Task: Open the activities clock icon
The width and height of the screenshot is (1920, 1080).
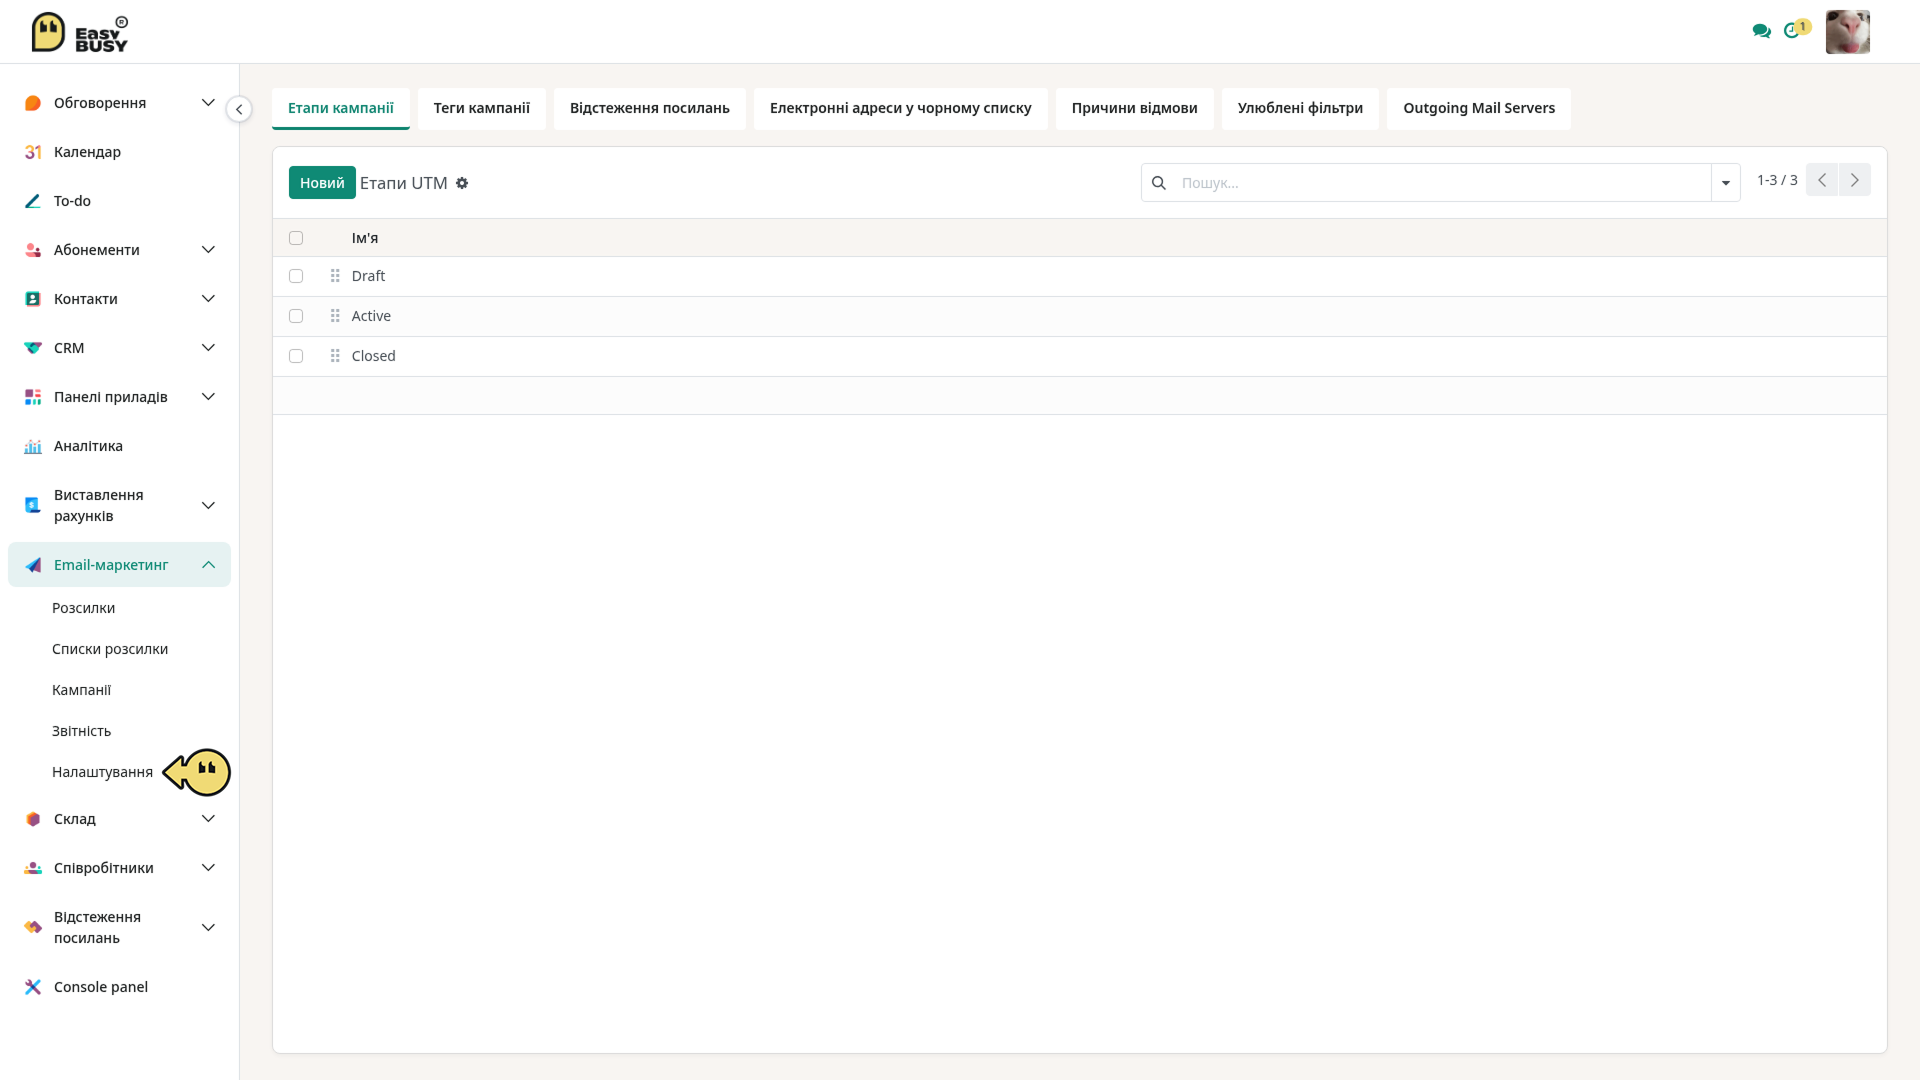Action: [1792, 31]
